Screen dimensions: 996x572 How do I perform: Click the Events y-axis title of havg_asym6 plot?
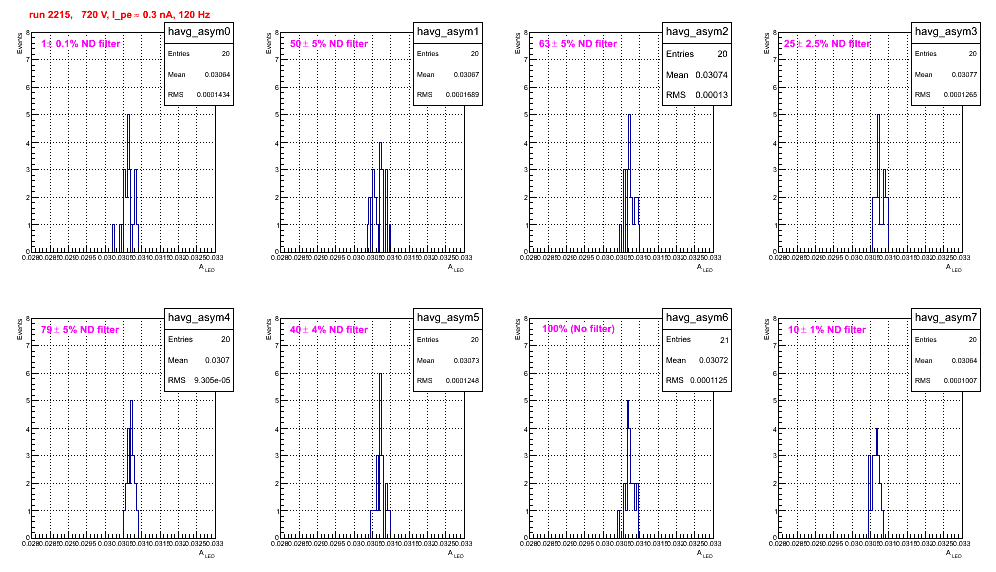(x=518, y=329)
